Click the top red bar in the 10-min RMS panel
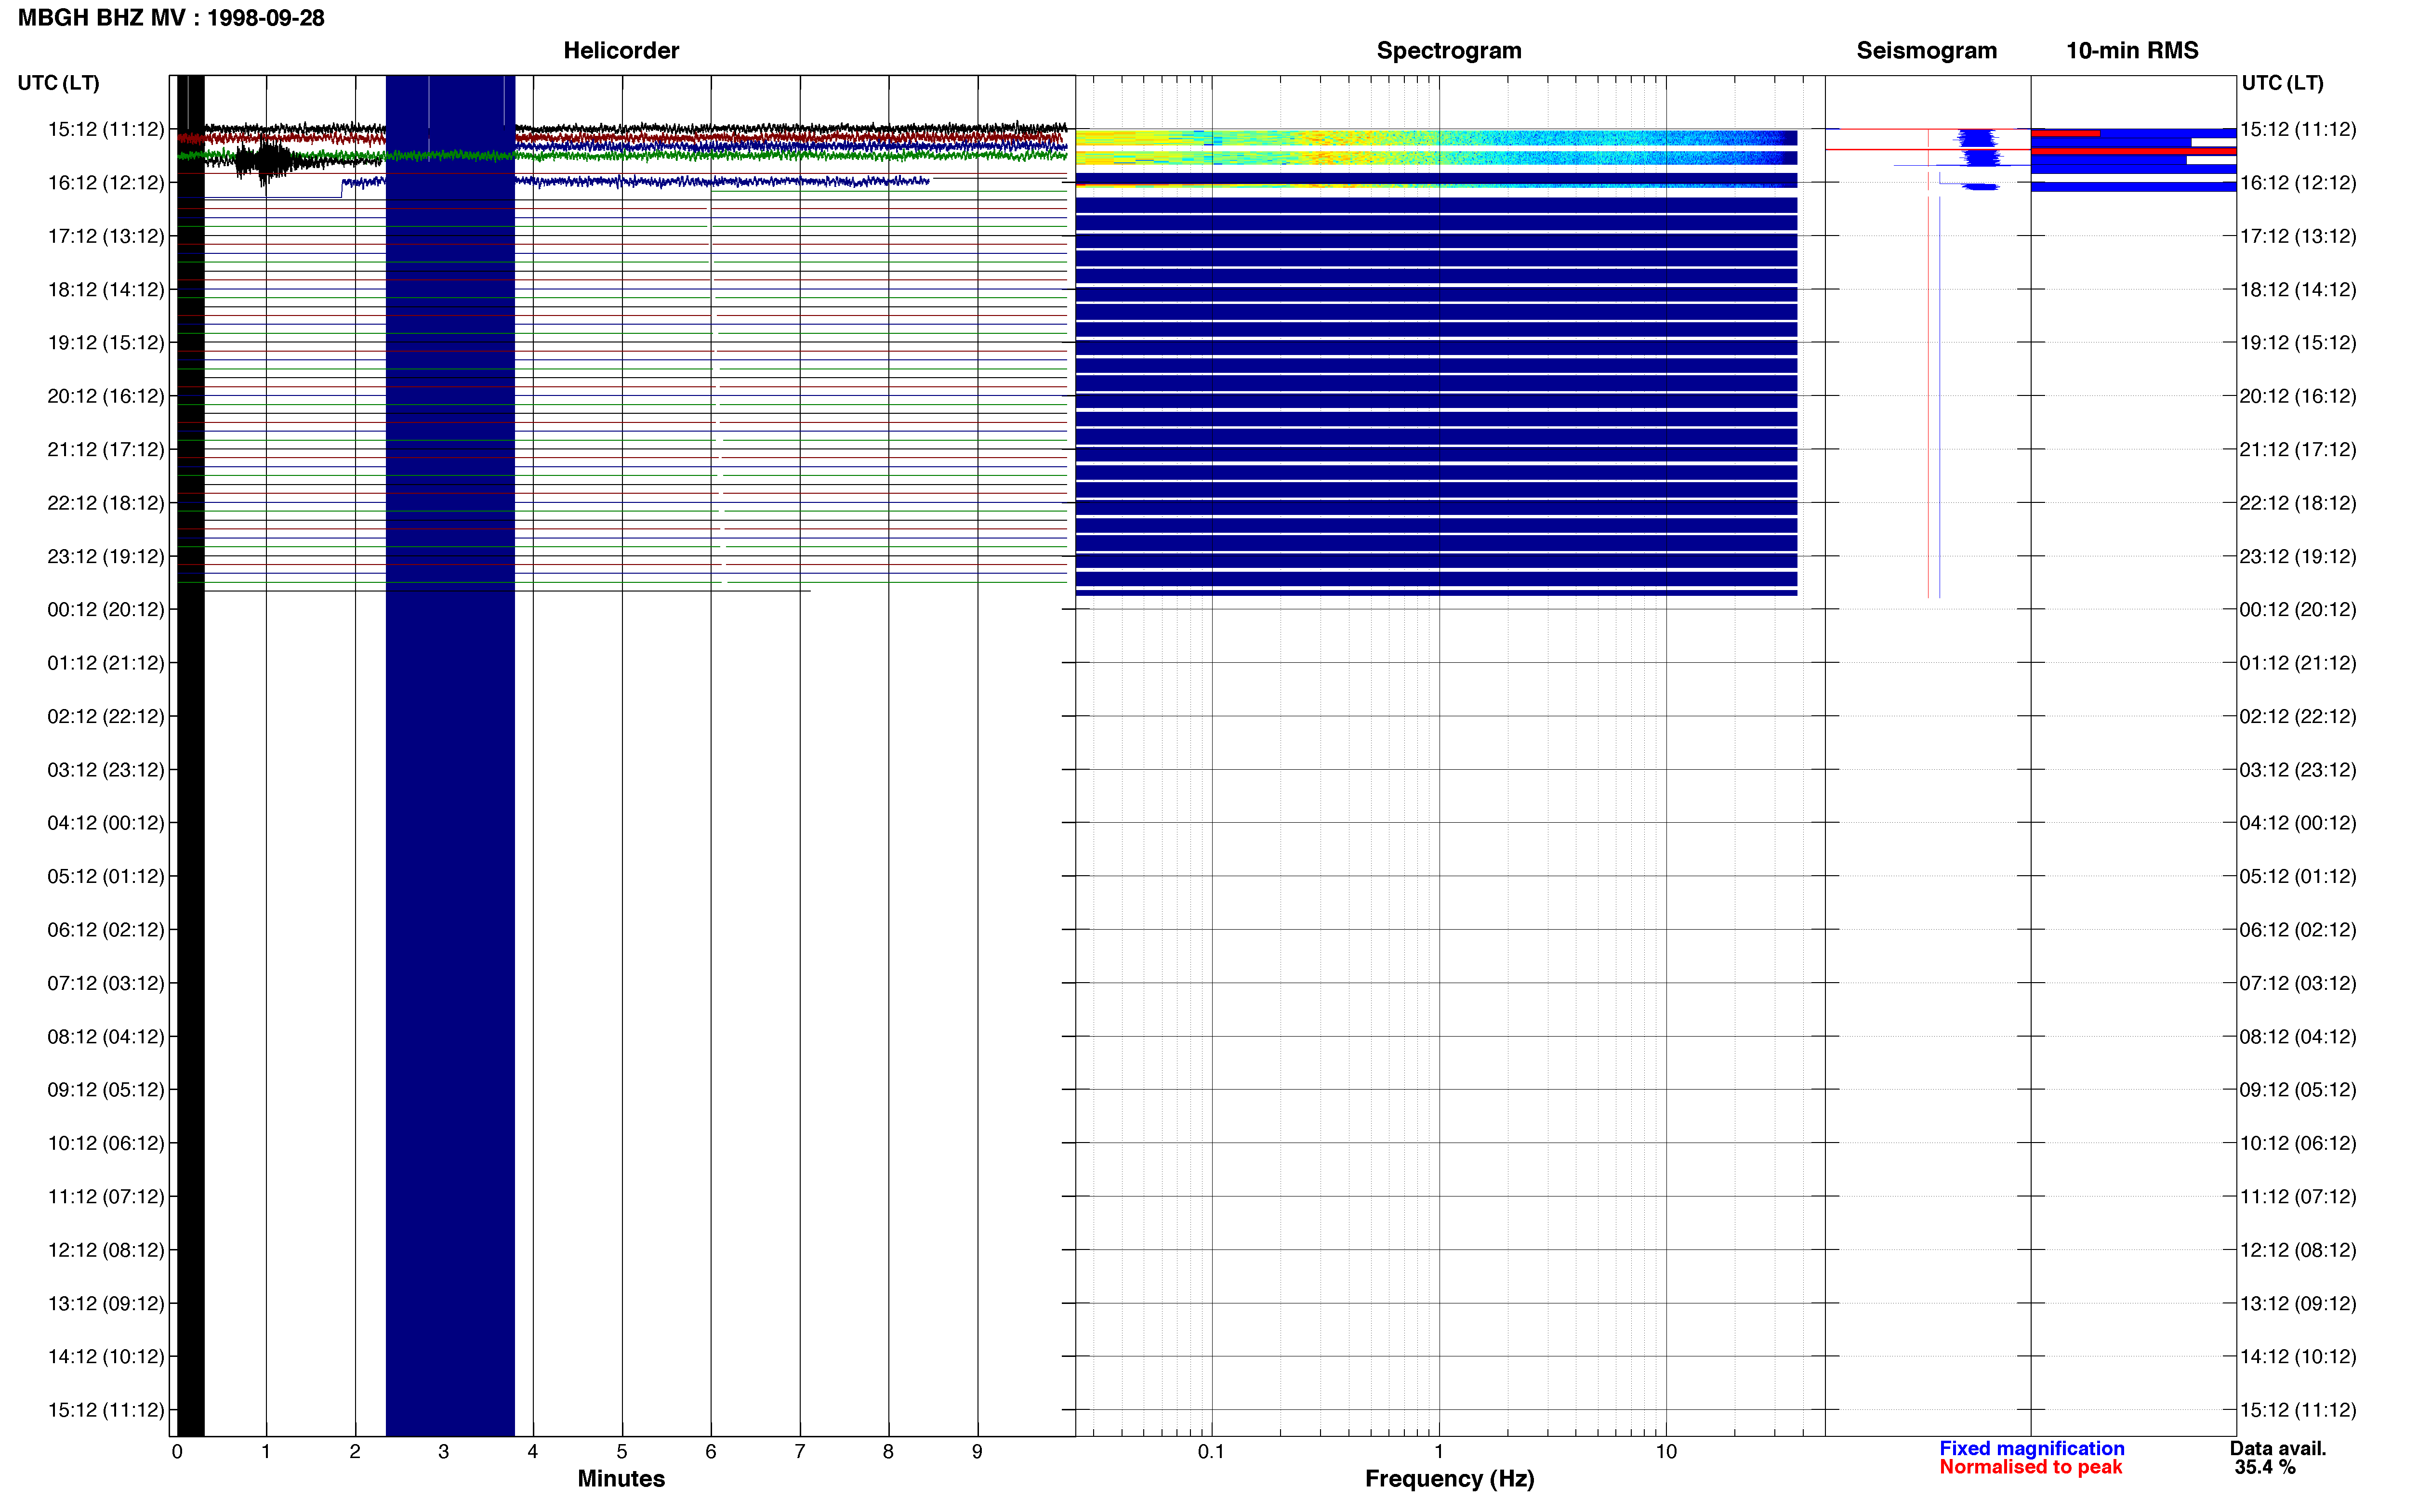 click(x=2065, y=133)
